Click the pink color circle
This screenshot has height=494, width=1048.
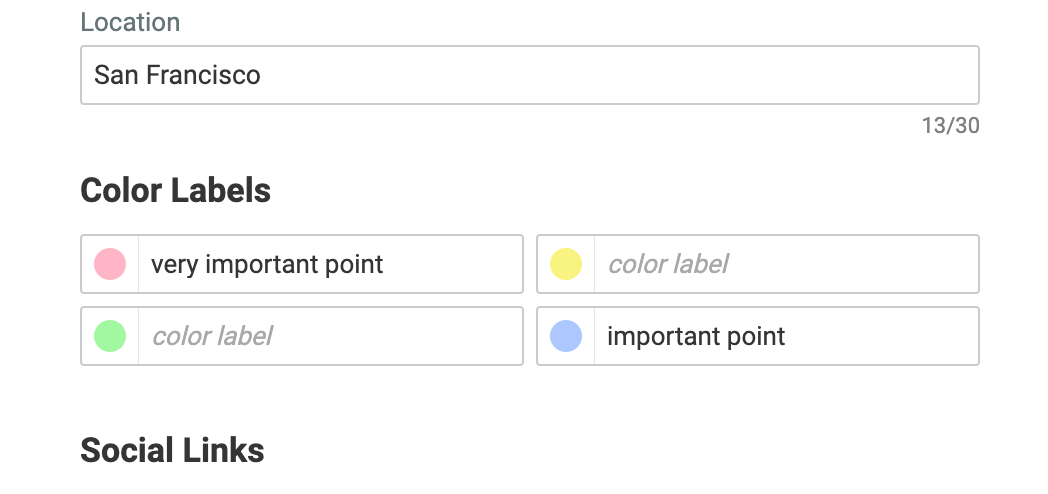110,264
